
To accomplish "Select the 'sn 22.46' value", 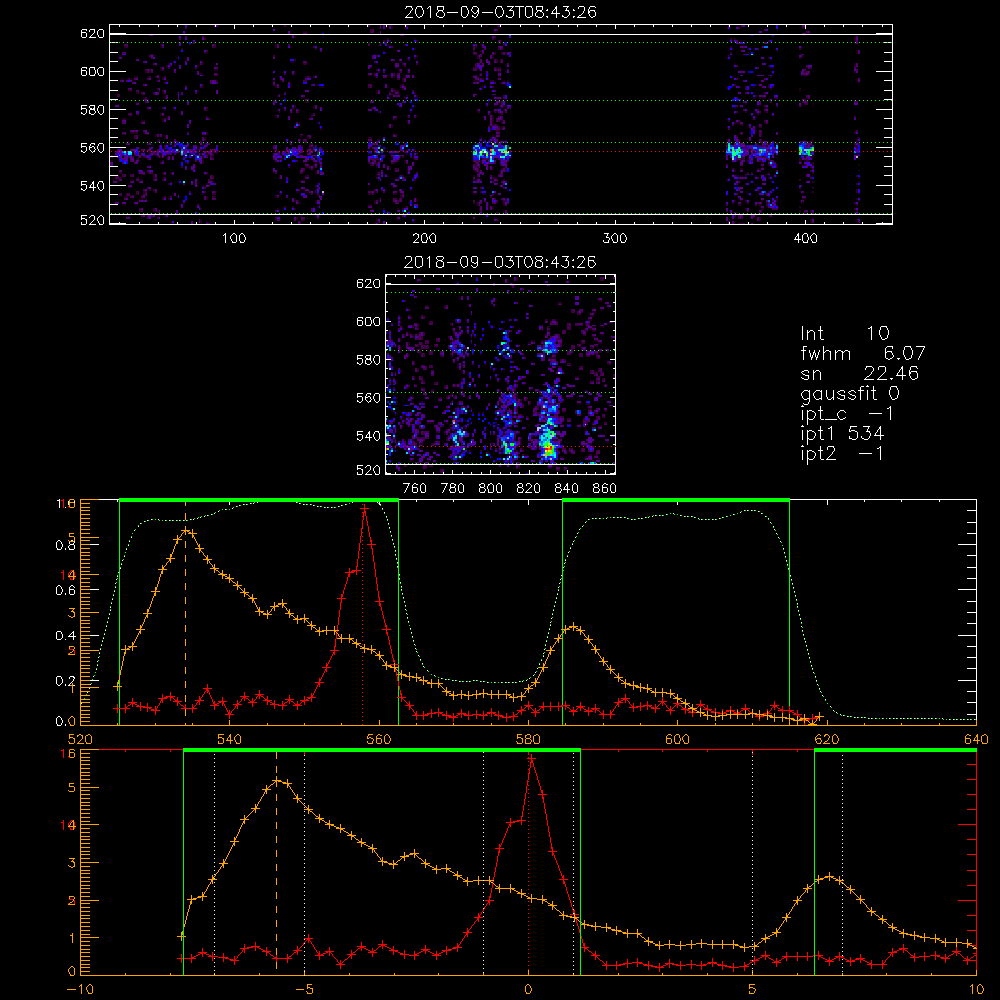I will 860,373.
